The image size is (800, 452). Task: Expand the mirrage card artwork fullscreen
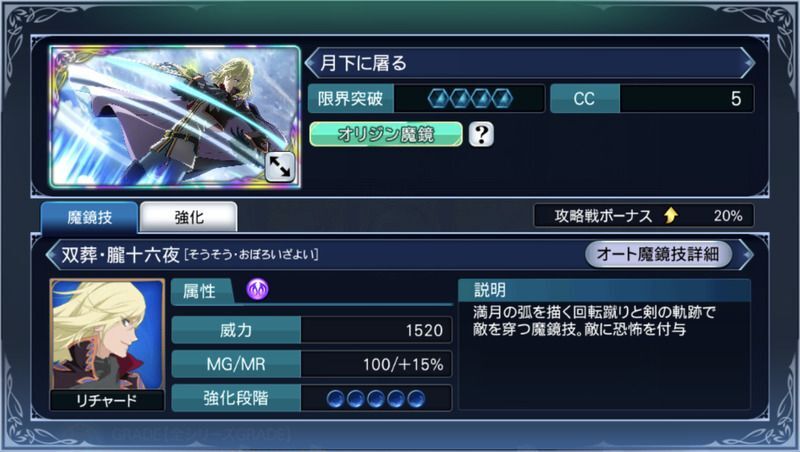click(280, 167)
